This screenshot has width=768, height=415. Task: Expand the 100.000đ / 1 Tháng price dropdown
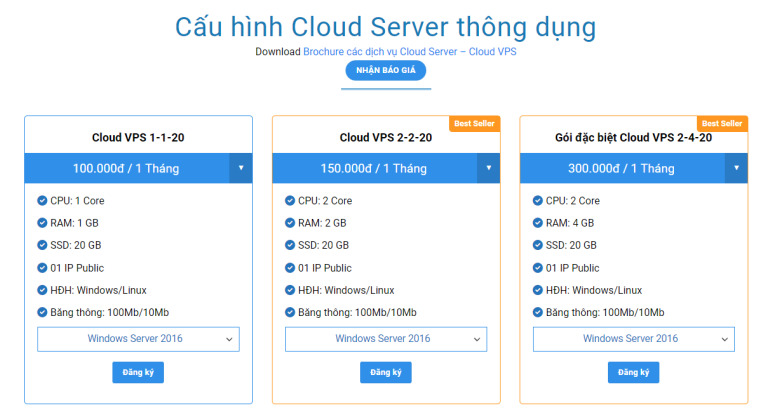coord(240,168)
